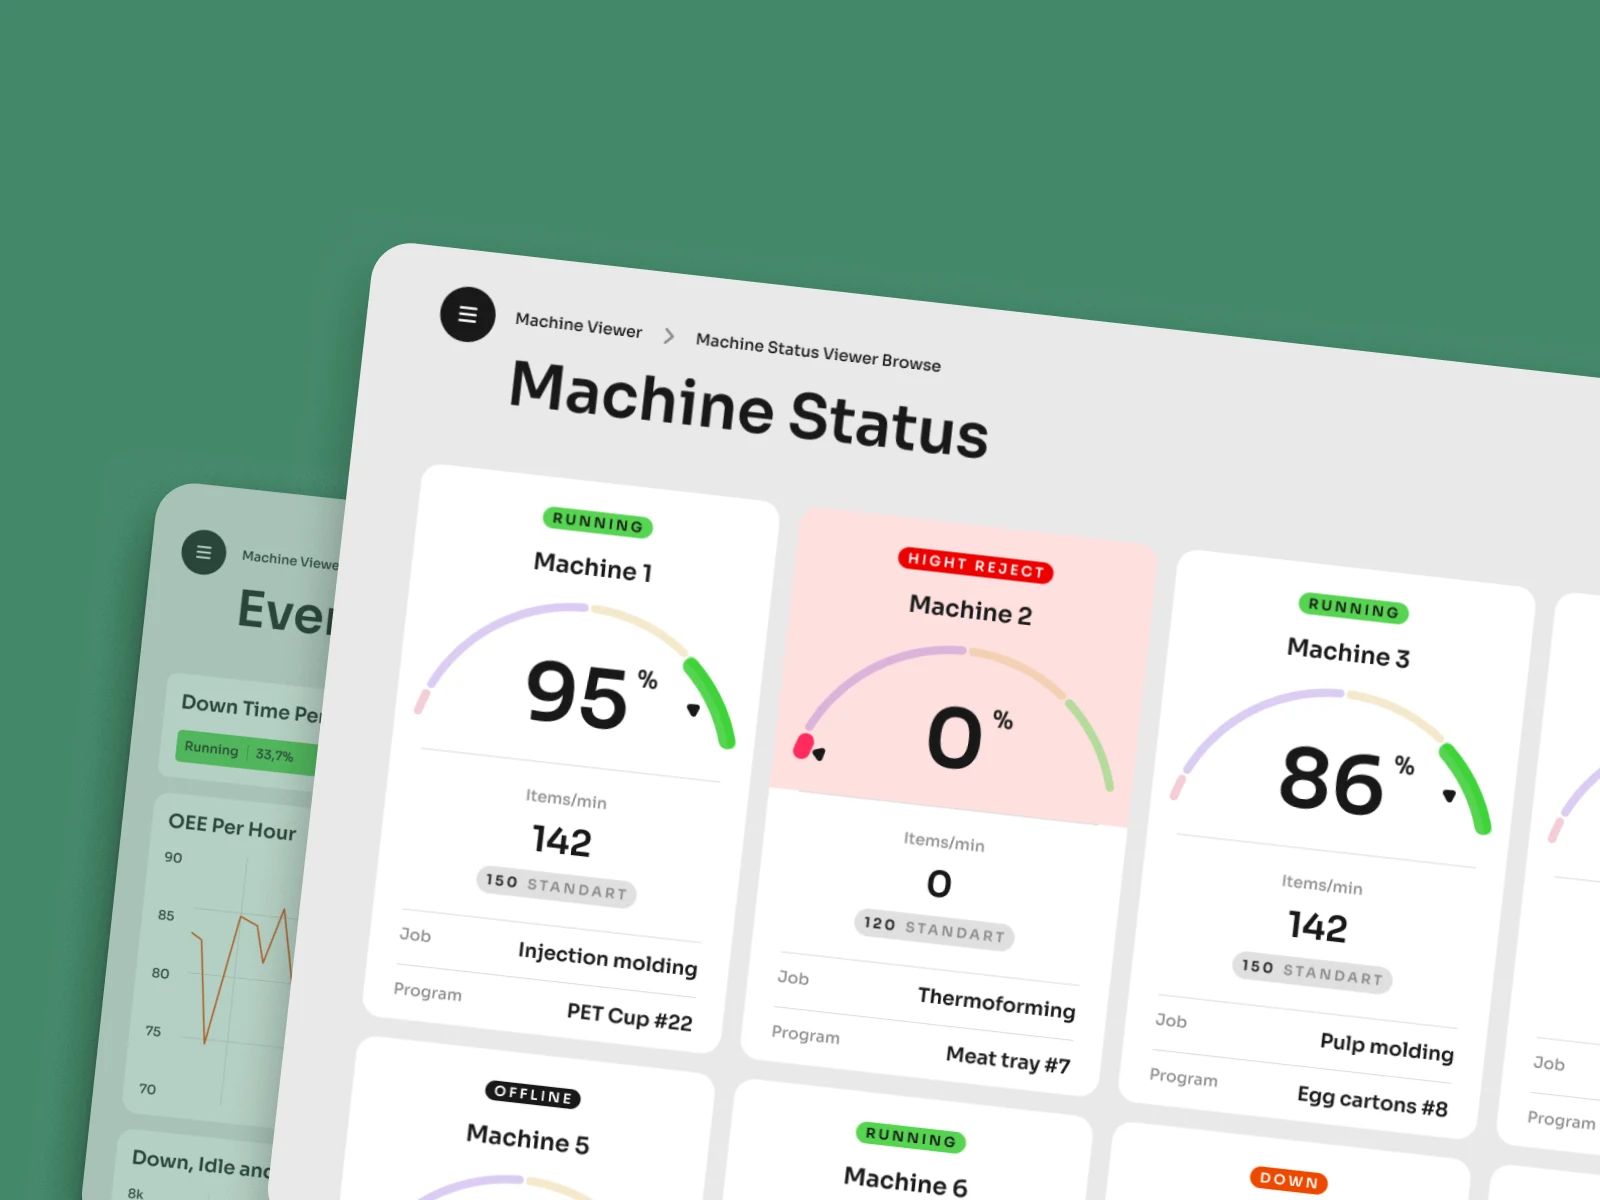This screenshot has height=1200, width=1600.
Task: Click the orange DOWN status badge
Action: click(1289, 1180)
